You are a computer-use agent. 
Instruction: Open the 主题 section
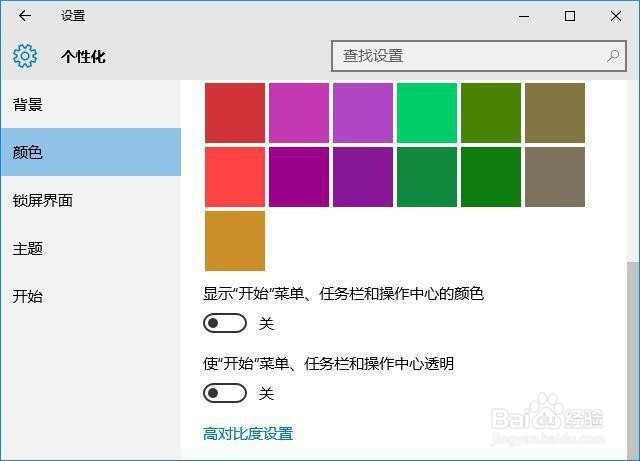coord(91,248)
